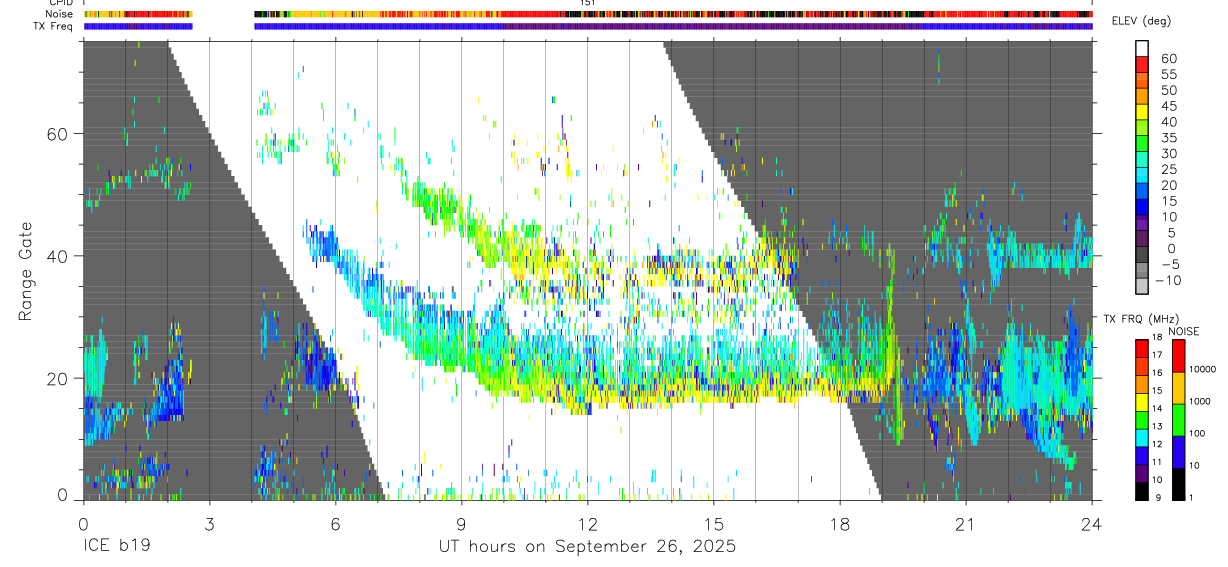Viewport: 1228px width, 567px height.
Task: Click the 12 UT hour tick label
Action: (587, 524)
